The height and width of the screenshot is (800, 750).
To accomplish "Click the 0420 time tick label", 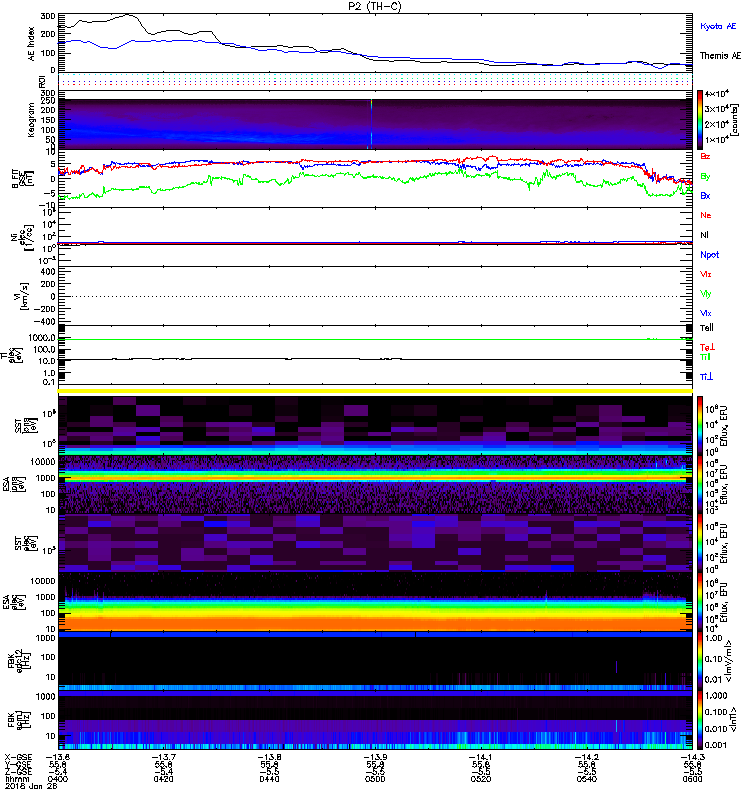I will (x=163, y=779).
